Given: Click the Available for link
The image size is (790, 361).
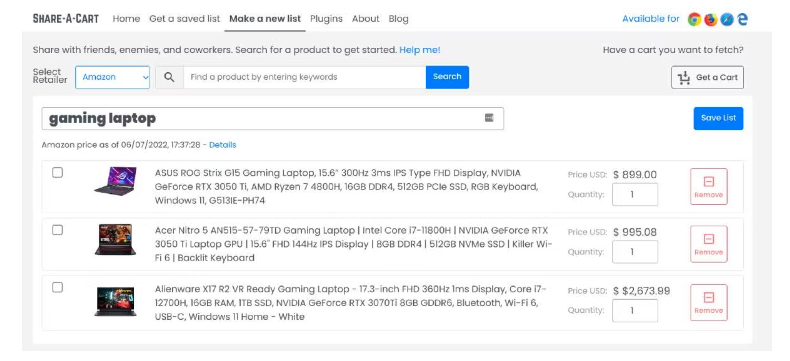Looking at the screenshot, I should (x=650, y=19).
